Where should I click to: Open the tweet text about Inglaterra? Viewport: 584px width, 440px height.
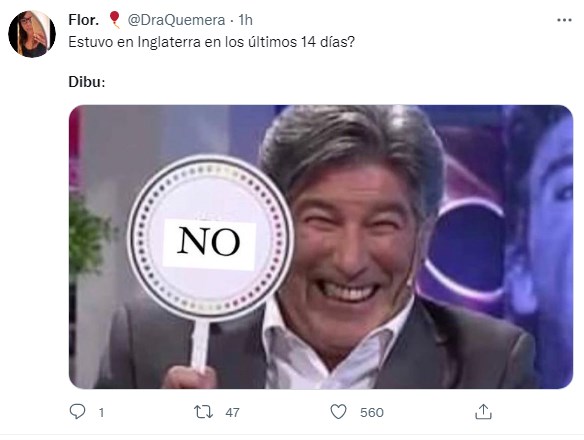pos(212,42)
